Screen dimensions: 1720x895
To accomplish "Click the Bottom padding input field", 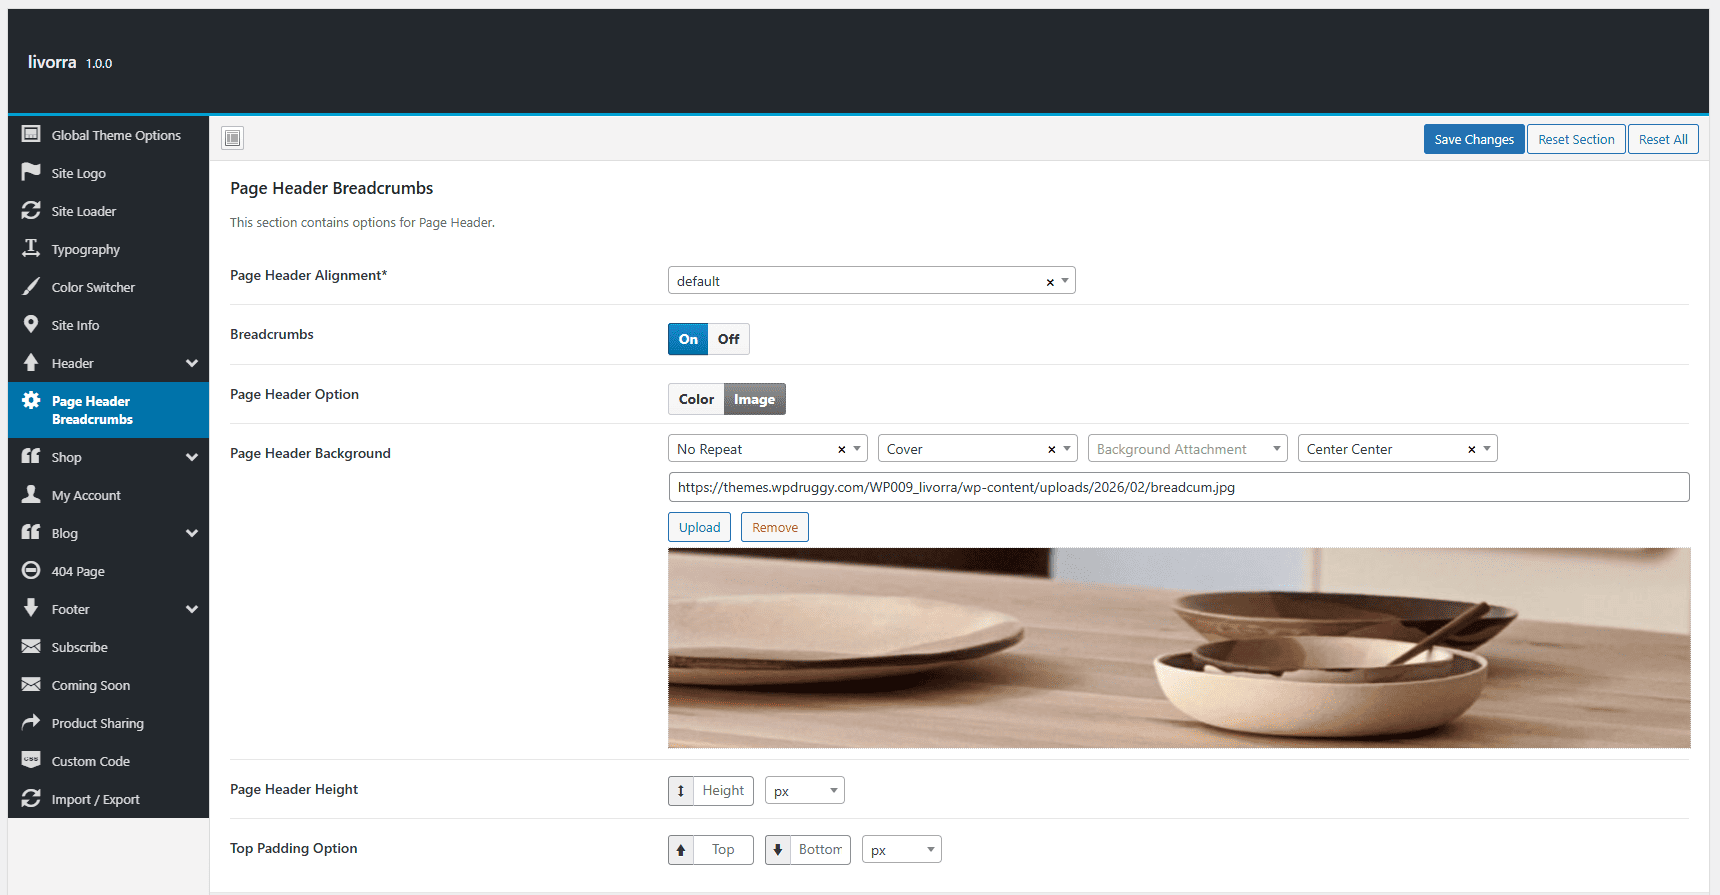I will (x=820, y=850).
